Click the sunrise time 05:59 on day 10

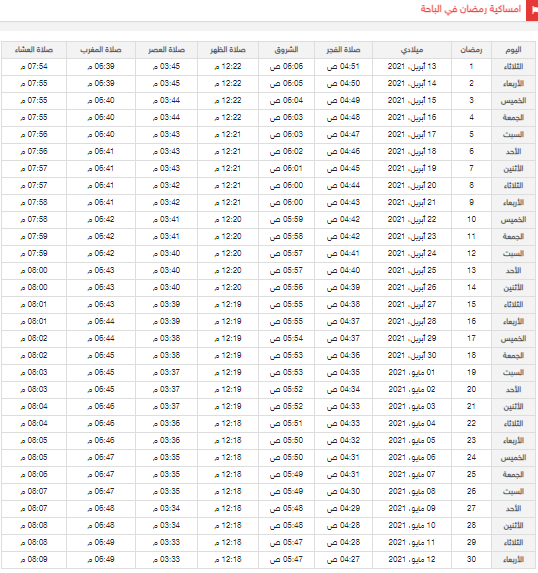286,219
